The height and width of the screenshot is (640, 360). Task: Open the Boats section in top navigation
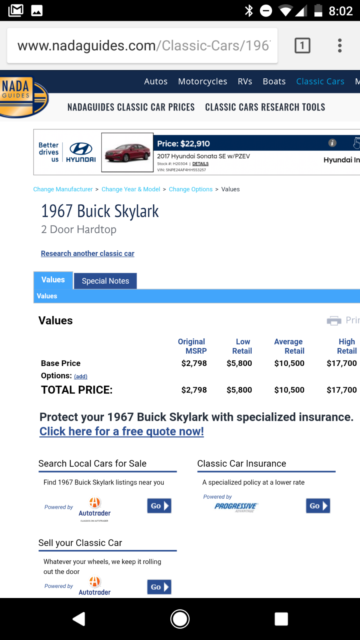tap(274, 82)
